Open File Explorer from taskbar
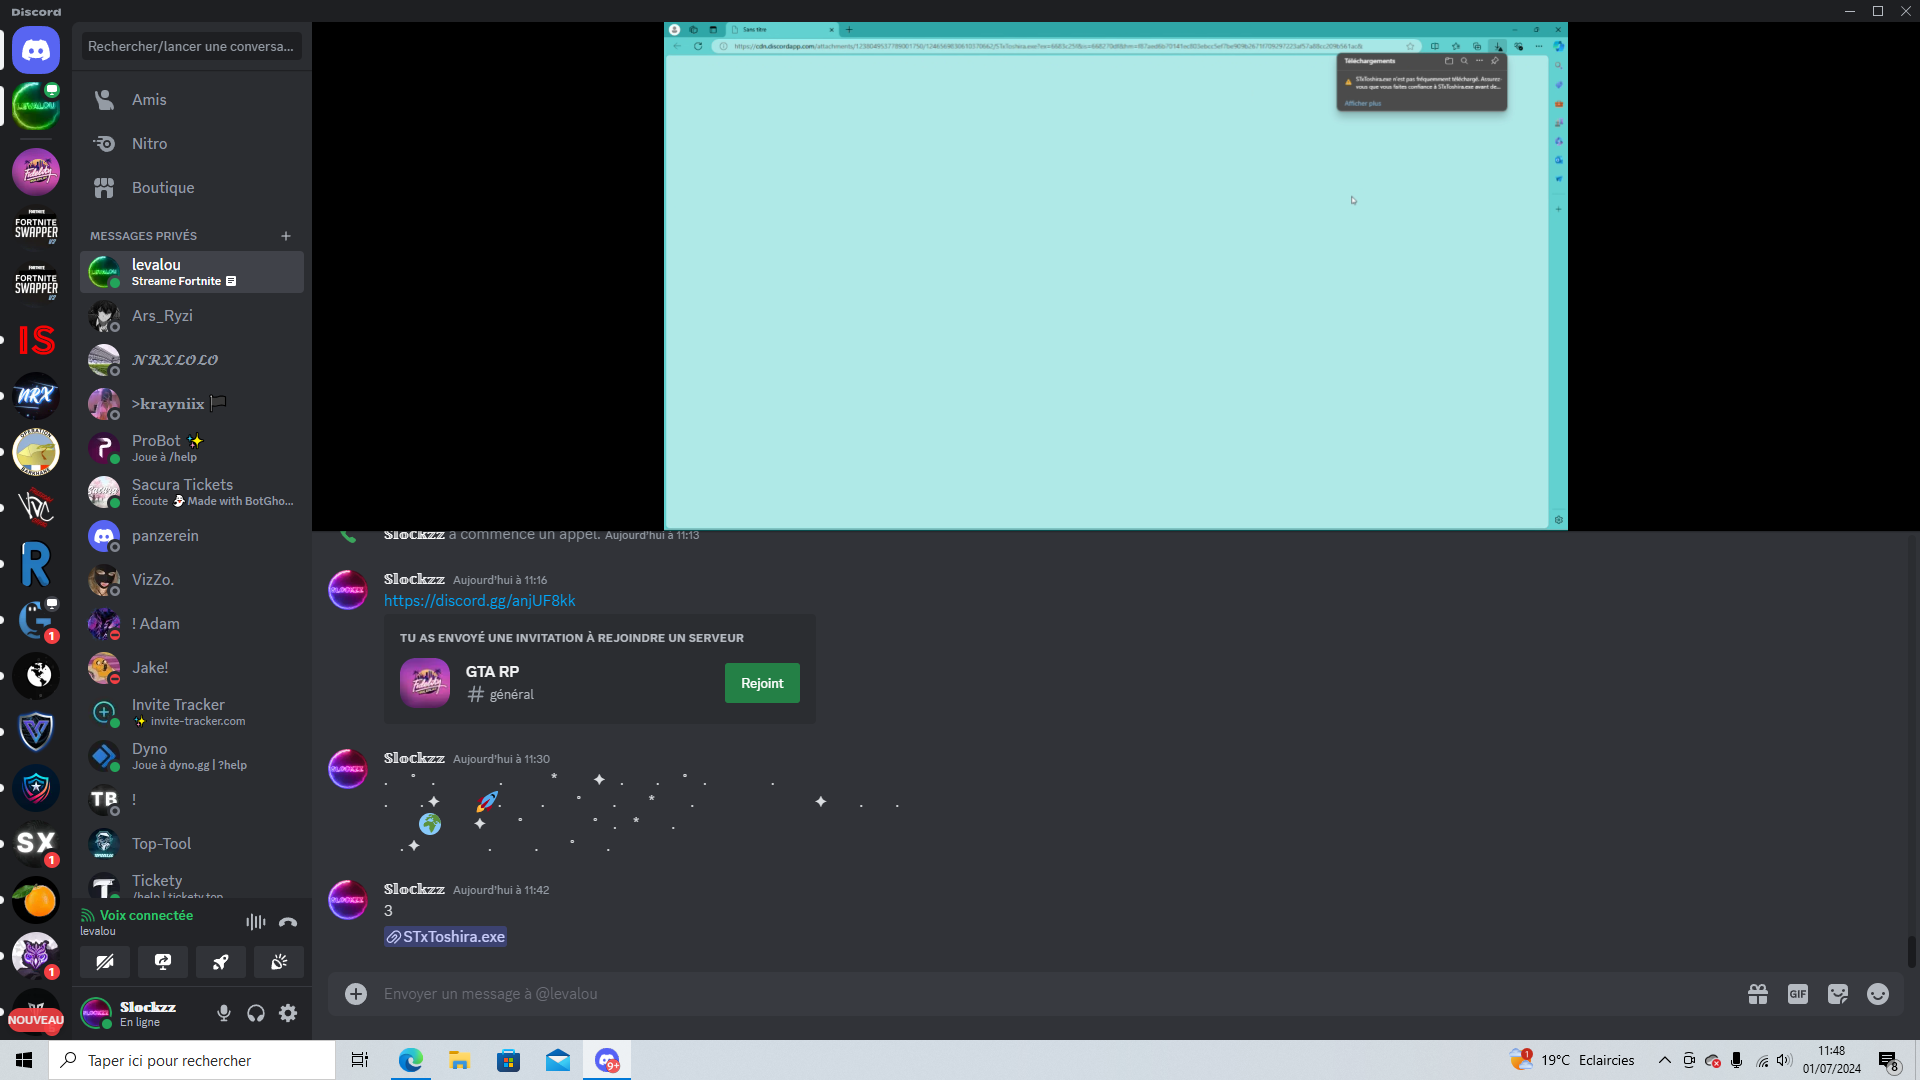Viewport: 1920px width, 1080px height. pyautogui.click(x=459, y=1060)
